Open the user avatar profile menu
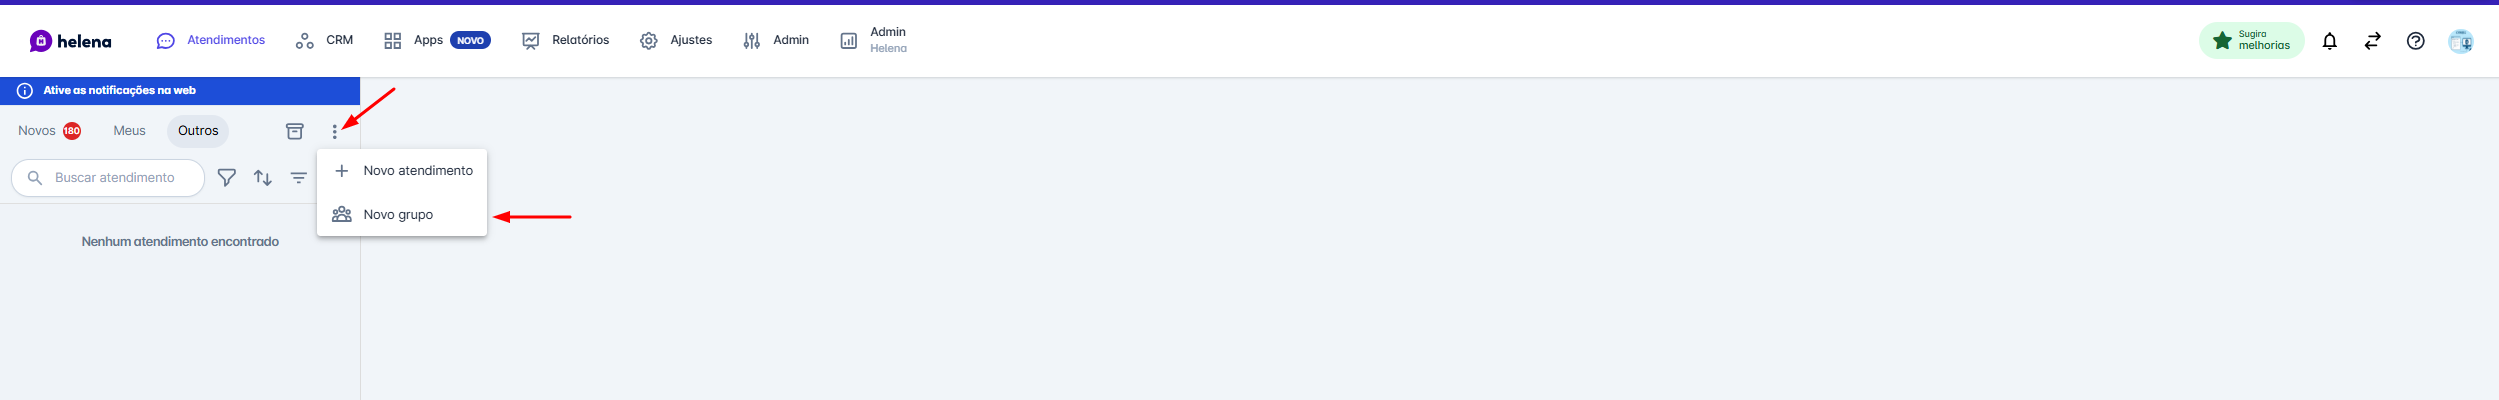The height and width of the screenshot is (400, 2499). tap(2460, 41)
